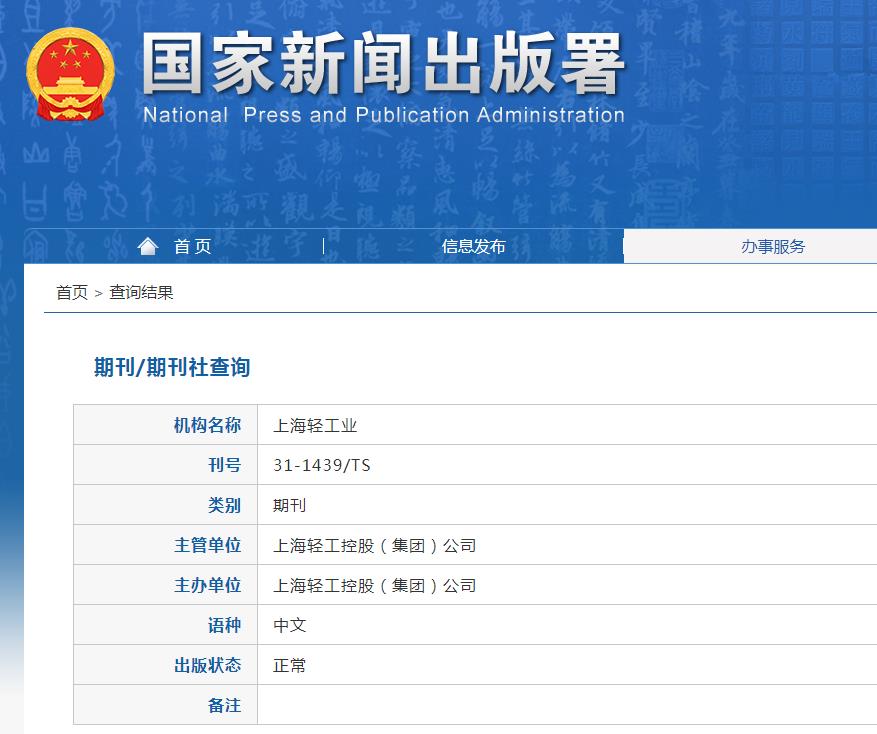Click the 首页 breadcrumb link
Screen dimensions: 877x734
(67, 291)
